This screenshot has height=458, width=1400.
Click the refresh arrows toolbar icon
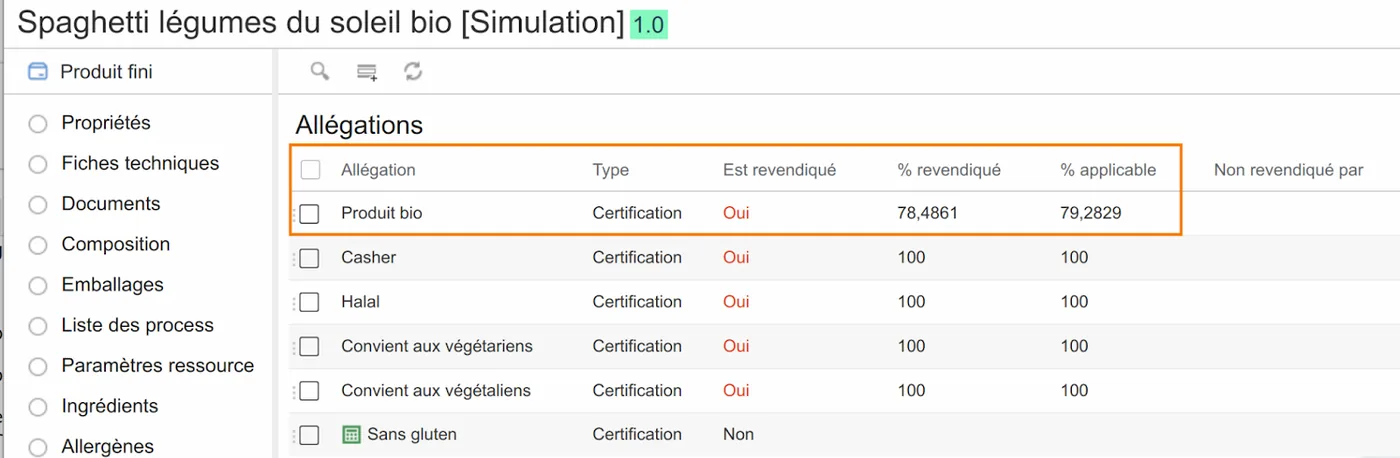413,71
